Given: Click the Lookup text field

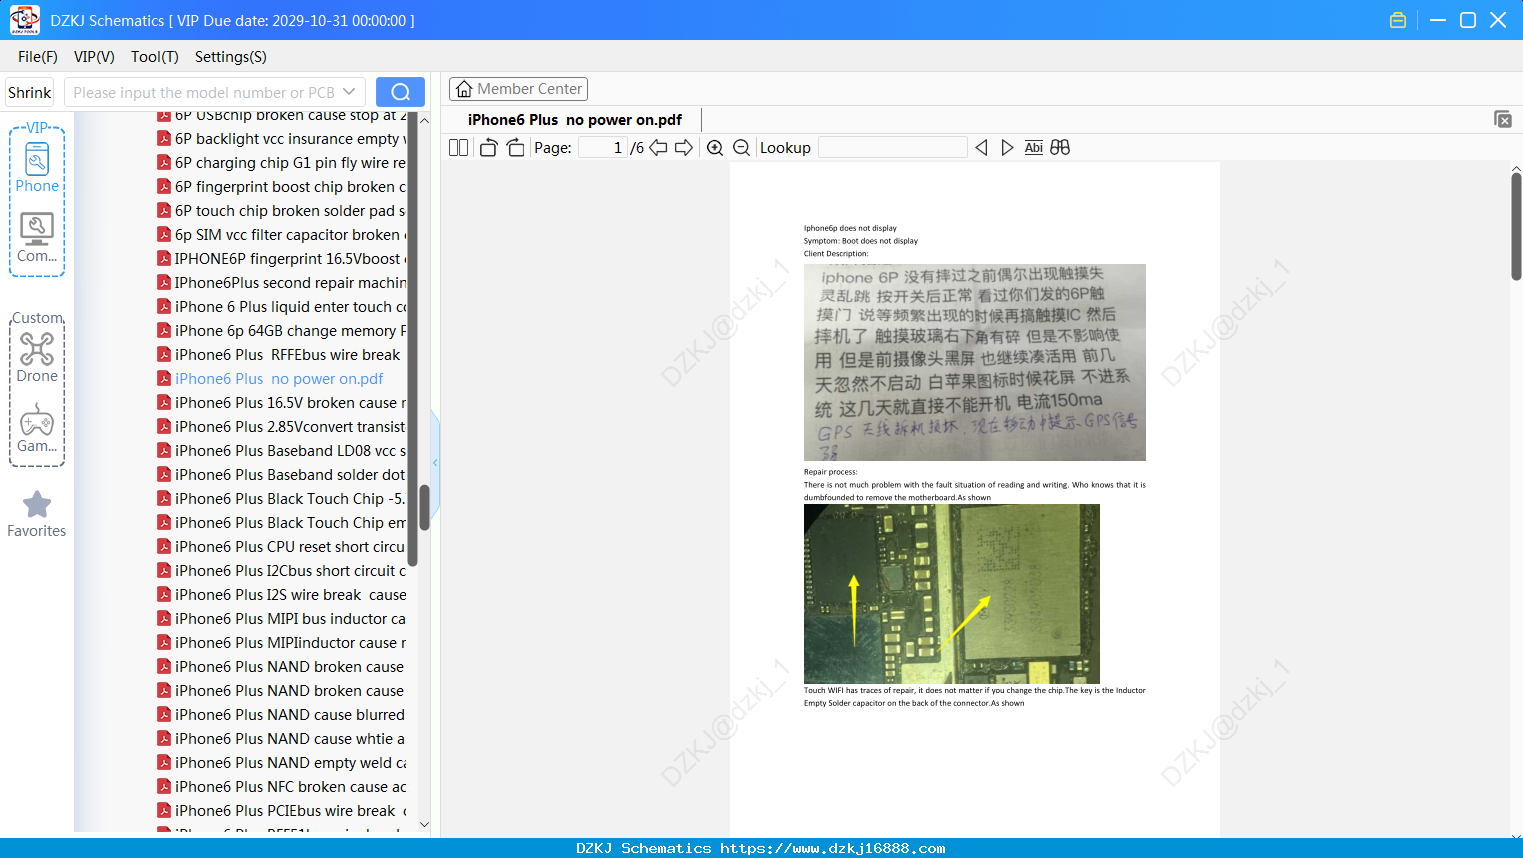Looking at the screenshot, I should [893, 148].
